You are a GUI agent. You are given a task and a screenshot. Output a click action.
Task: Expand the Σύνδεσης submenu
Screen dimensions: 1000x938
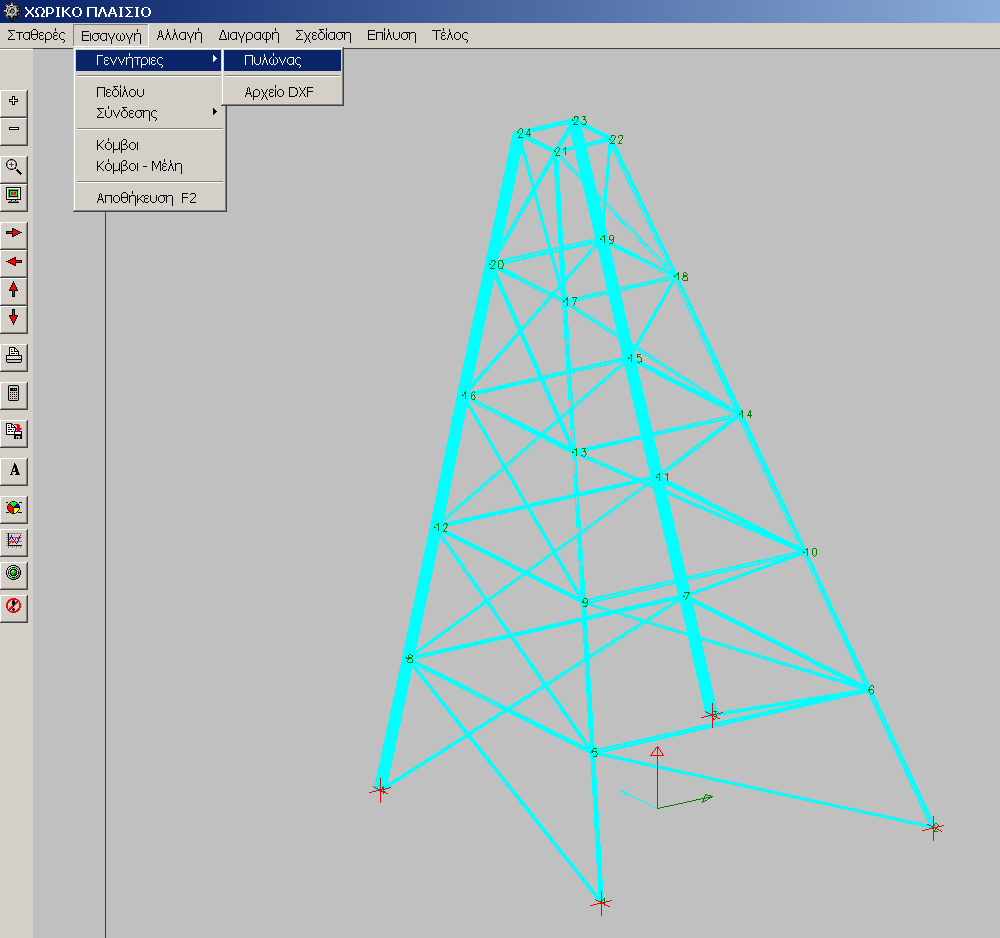pos(149,114)
